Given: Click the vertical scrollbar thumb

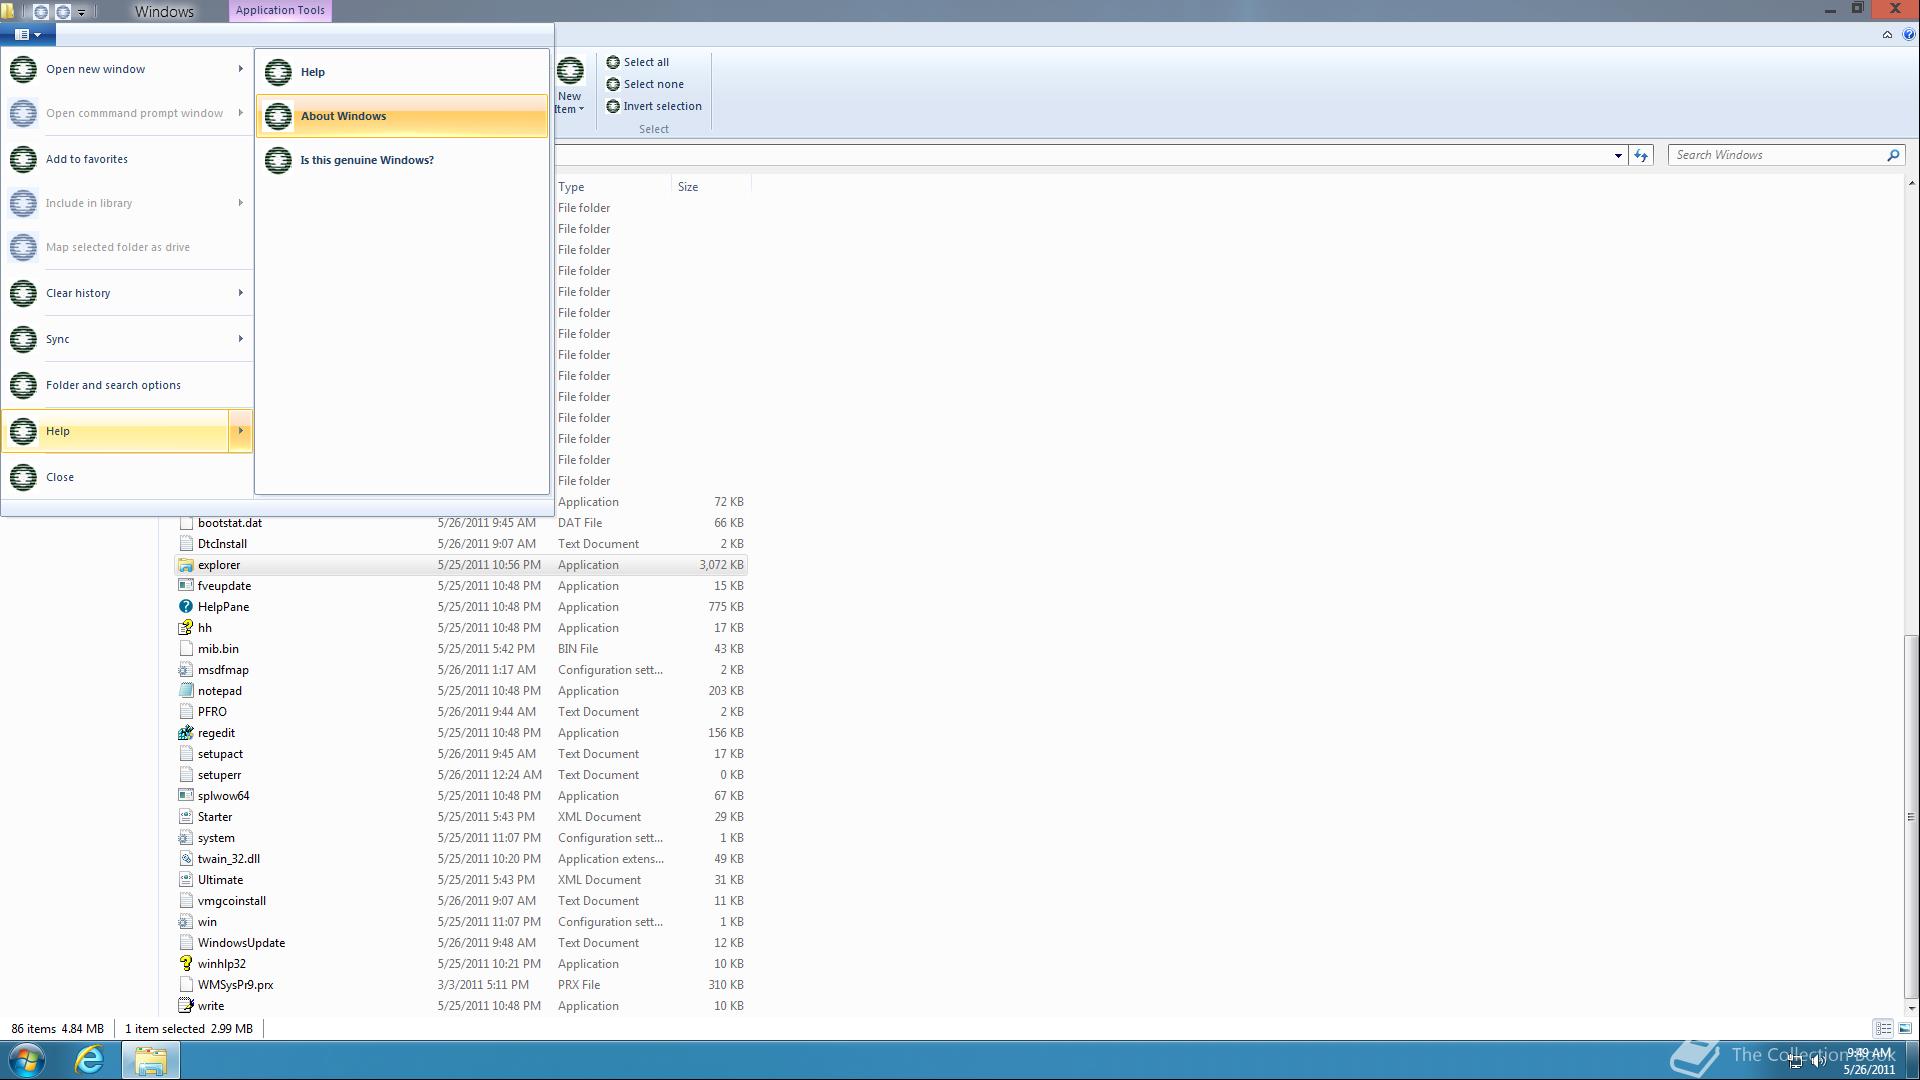Looking at the screenshot, I should click(1911, 816).
